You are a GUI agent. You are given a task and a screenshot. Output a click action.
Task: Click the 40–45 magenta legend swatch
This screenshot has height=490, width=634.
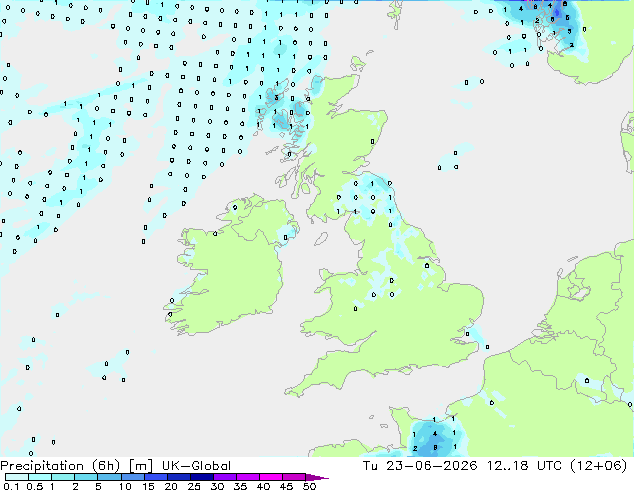click(271, 477)
